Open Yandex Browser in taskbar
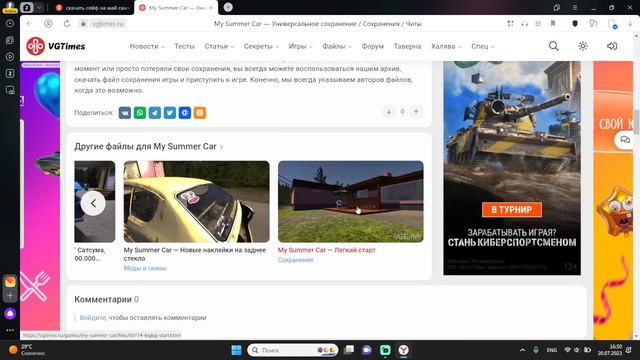This screenshot has width=640, height=360. pos(403,350)
